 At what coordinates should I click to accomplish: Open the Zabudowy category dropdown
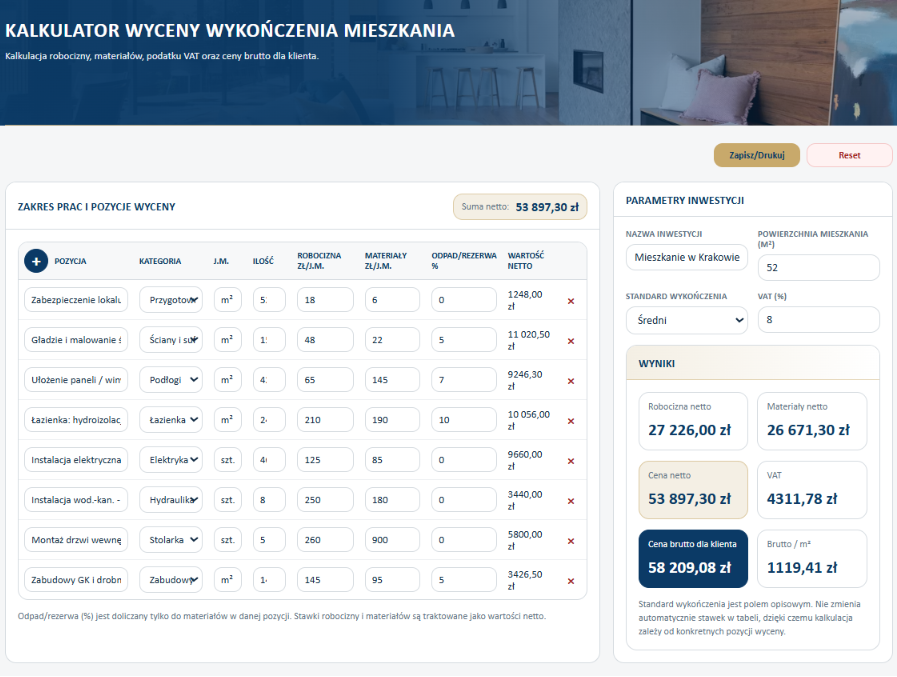tap(170, 580)
